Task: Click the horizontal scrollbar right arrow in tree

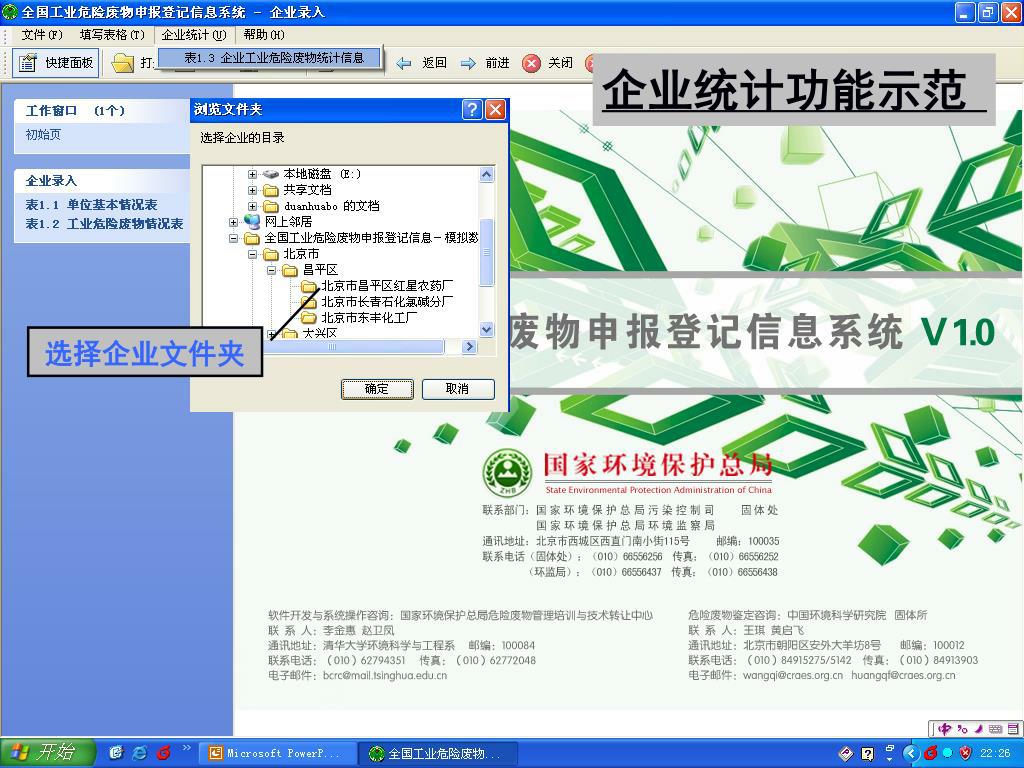Action: point(469,347)
